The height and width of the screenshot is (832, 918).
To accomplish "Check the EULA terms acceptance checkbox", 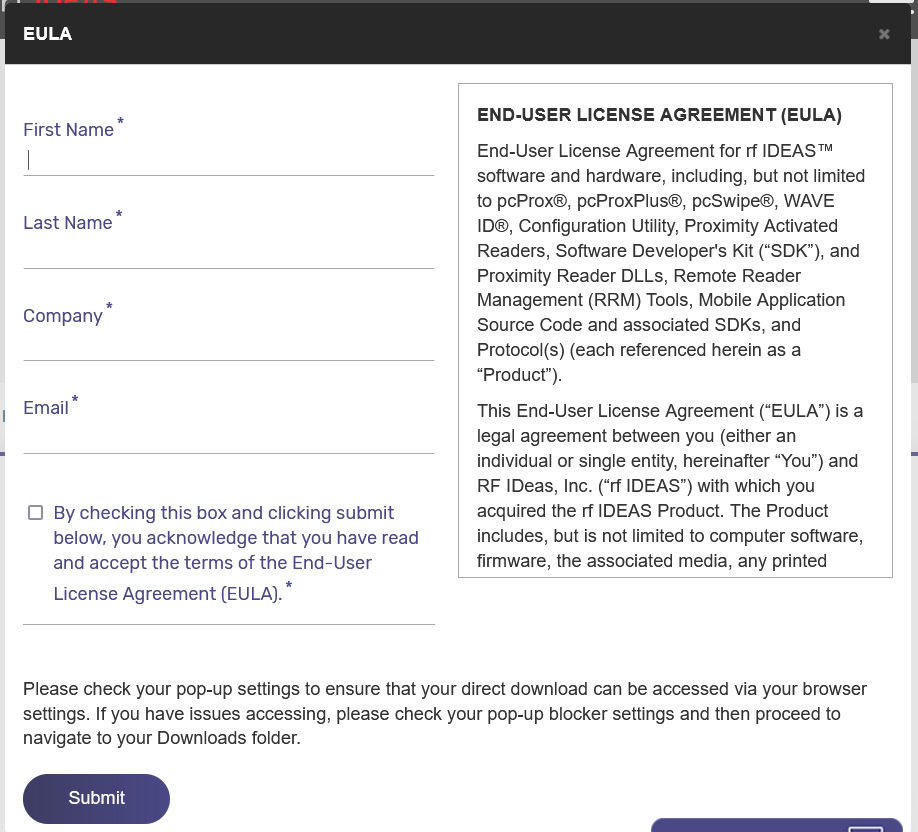I will coord(35,512).
